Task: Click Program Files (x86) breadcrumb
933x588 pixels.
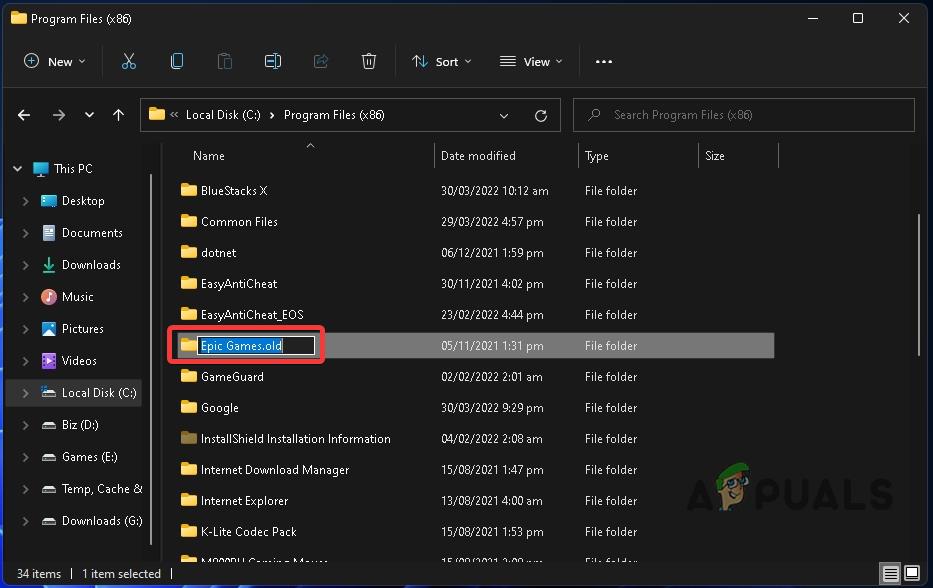Action: coord(334,115)
